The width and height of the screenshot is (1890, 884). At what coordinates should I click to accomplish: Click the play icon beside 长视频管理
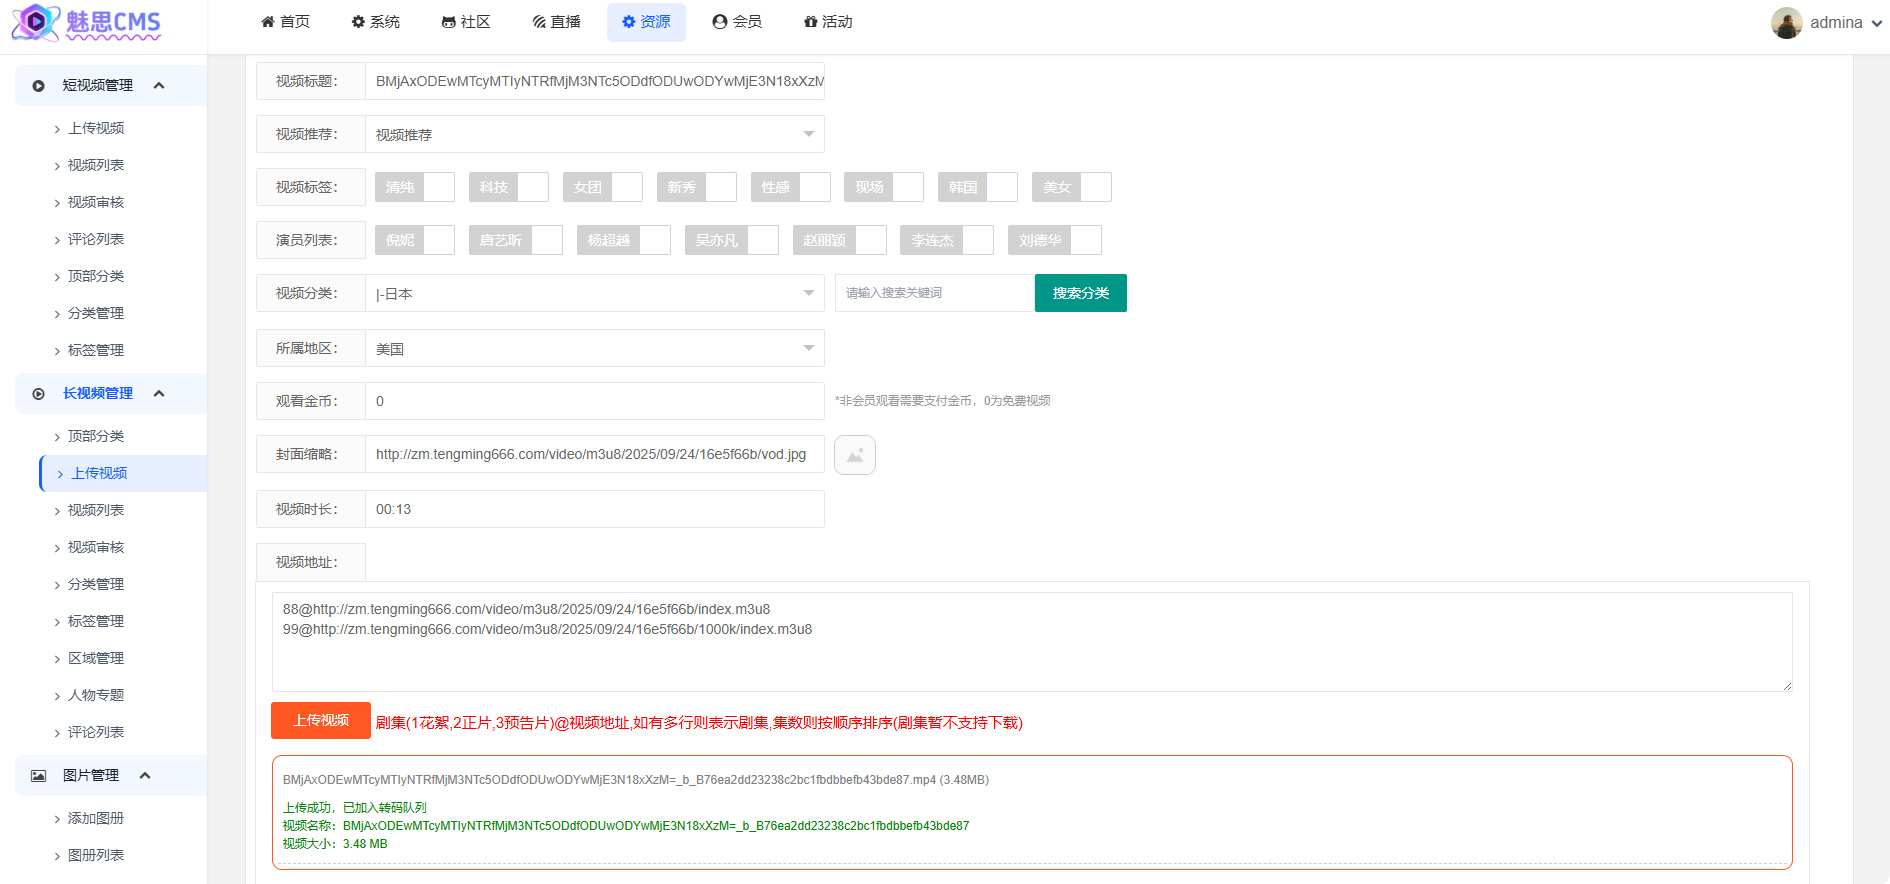pos(38,394)
